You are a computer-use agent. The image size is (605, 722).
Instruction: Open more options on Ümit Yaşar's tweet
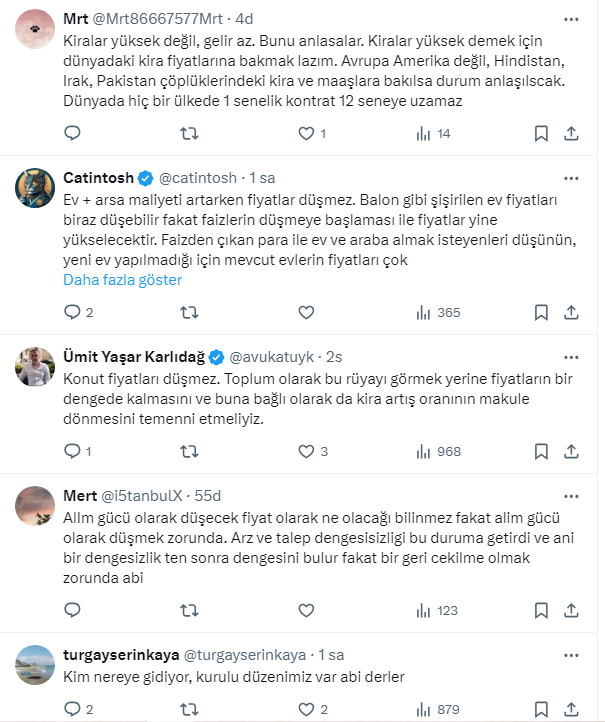pos(571,356)
